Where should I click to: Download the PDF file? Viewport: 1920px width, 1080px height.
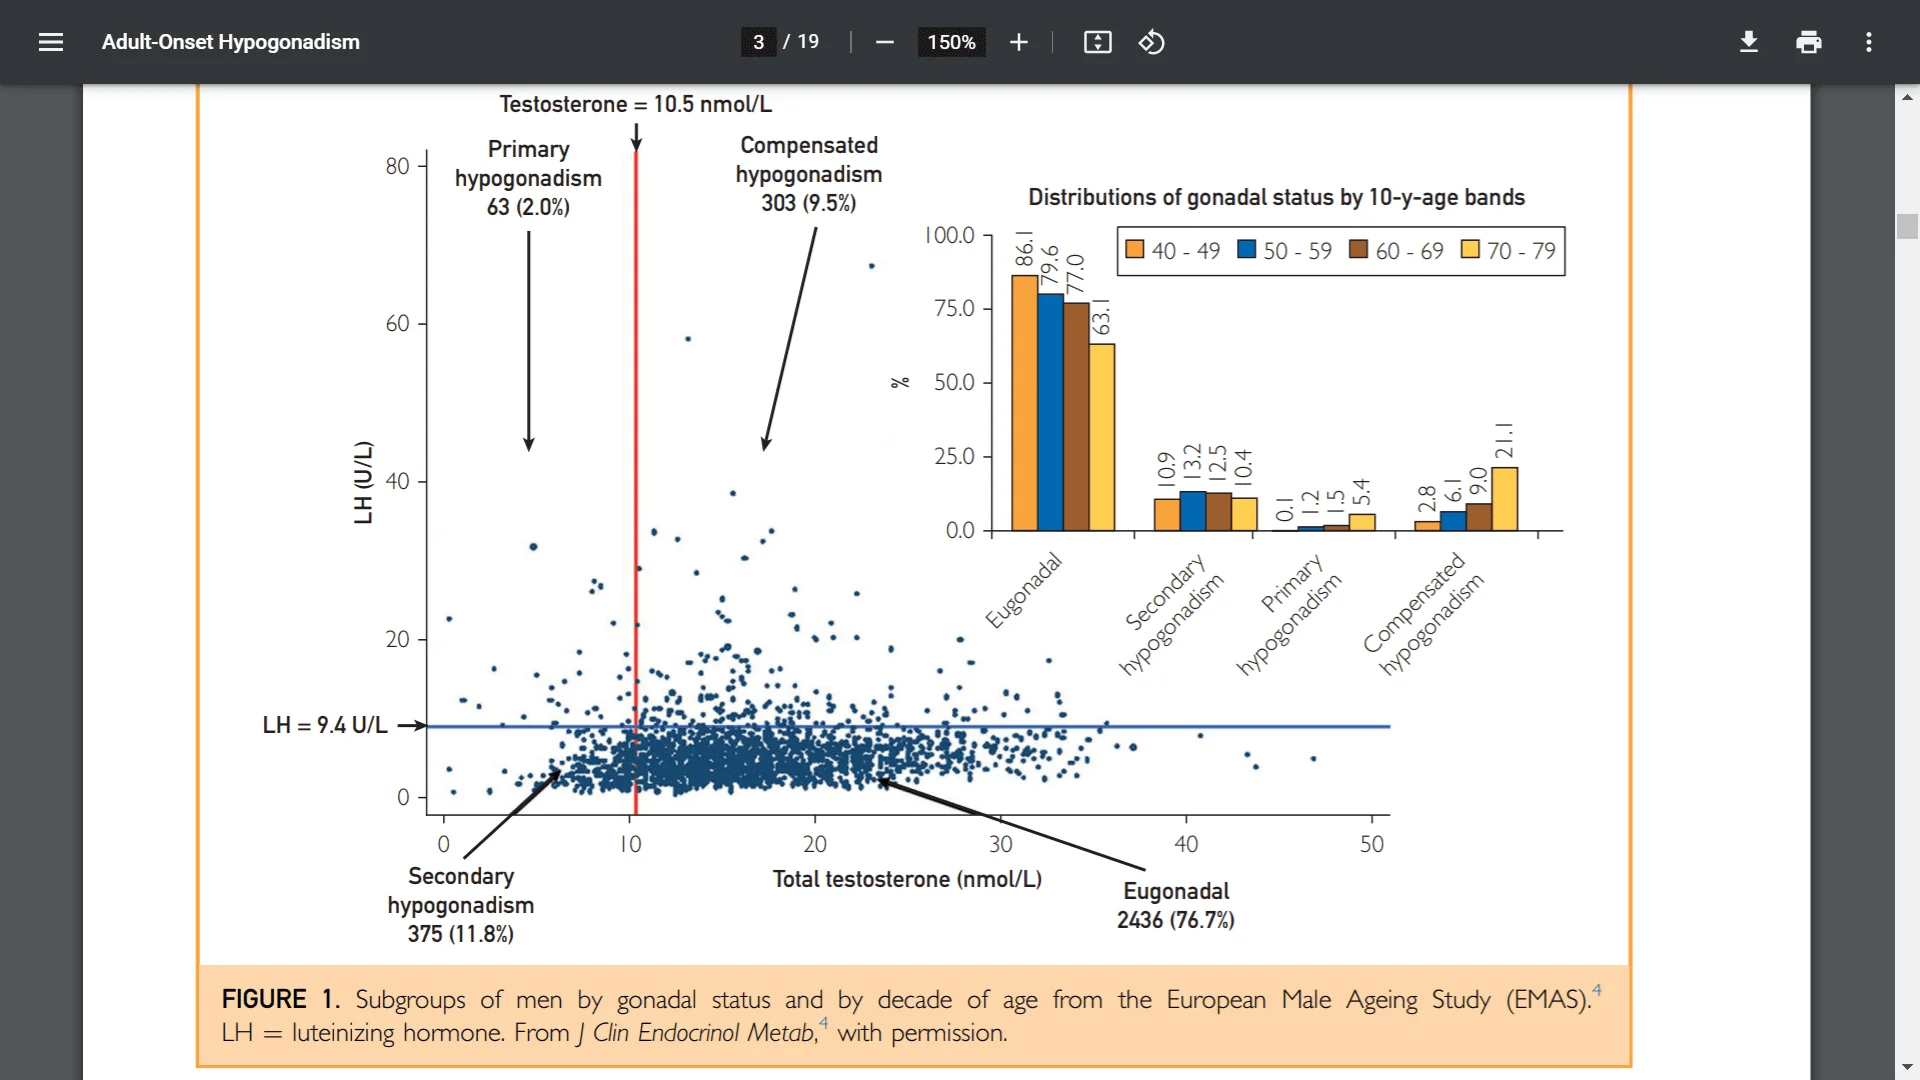pyautogui.click(x=1749, y=42)
